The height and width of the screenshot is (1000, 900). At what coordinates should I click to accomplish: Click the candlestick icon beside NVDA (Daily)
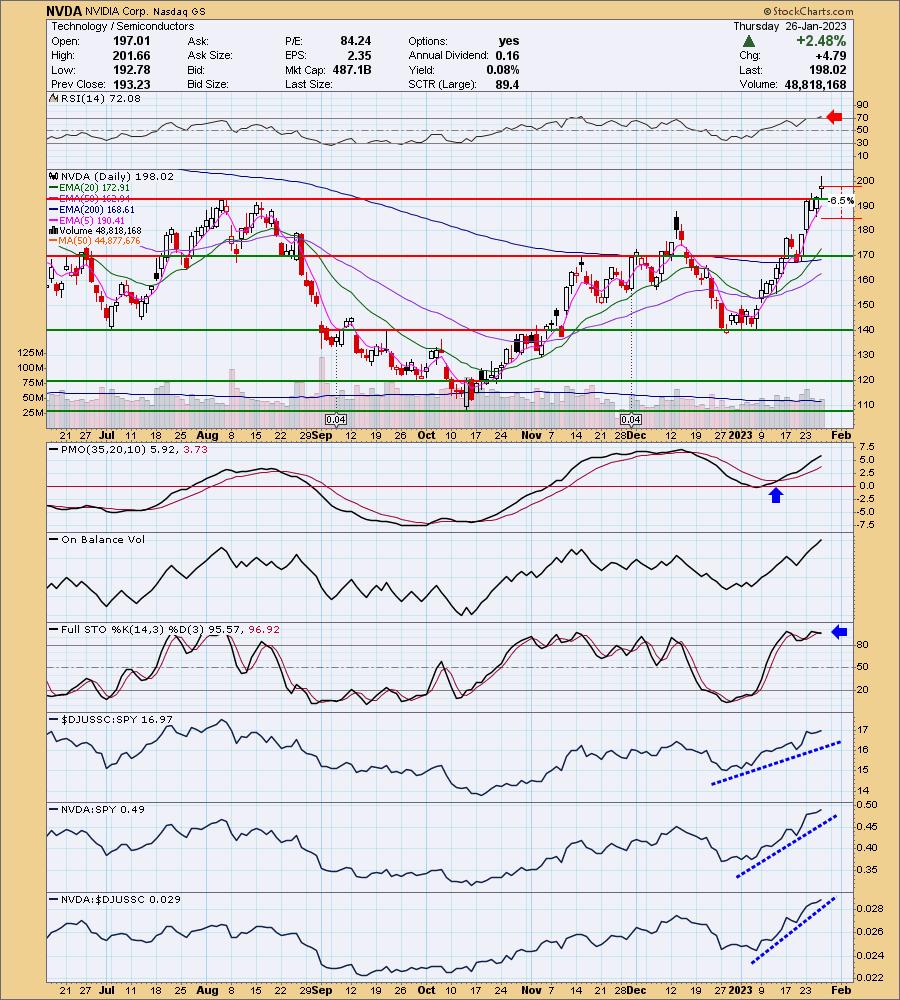[54, 176]
